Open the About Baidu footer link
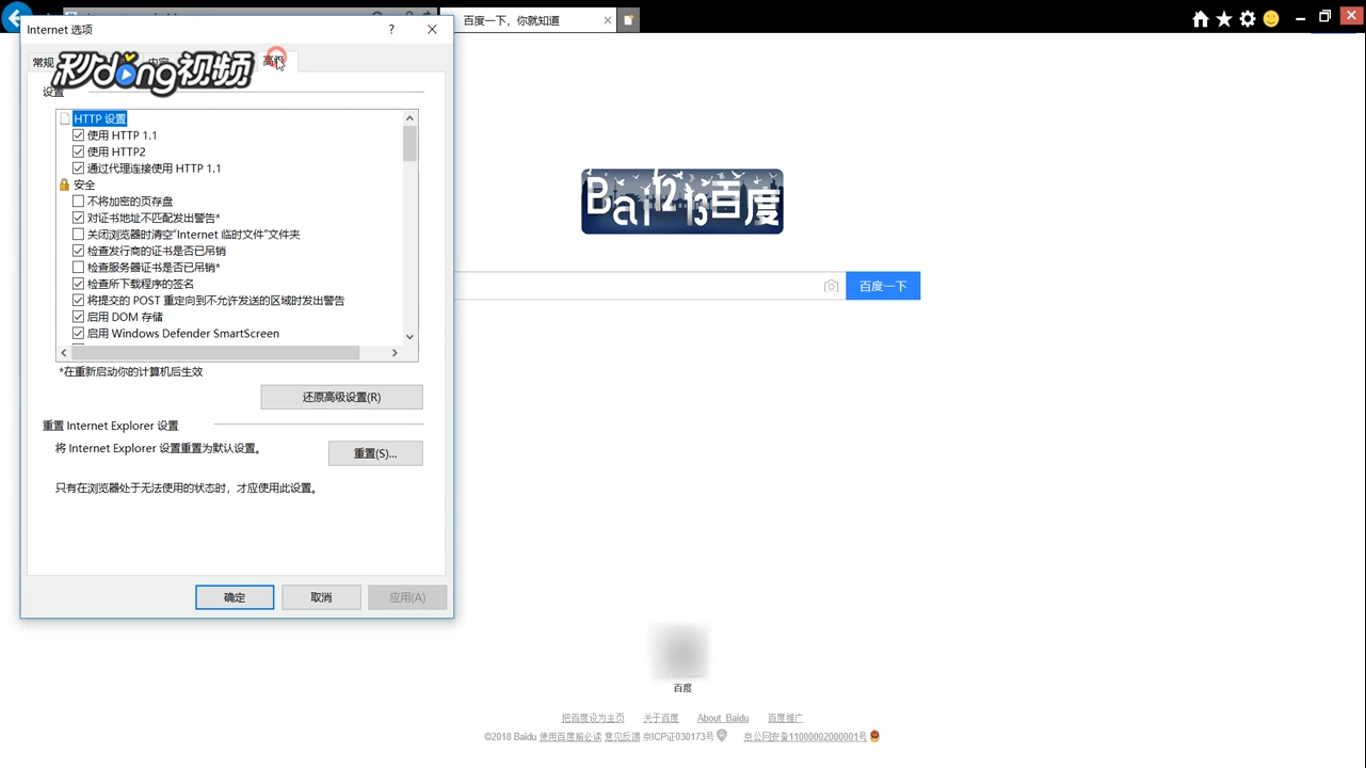Screen dimensions: 1366x768 pos(723,718)
